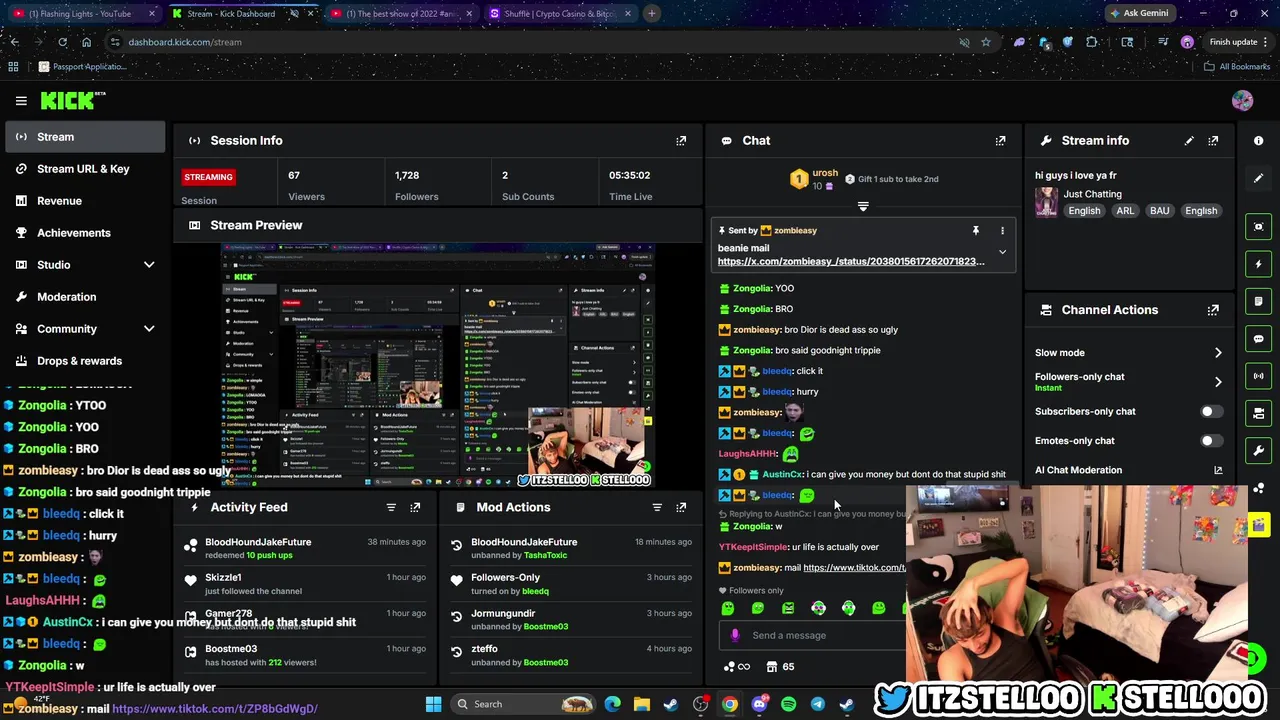This screenshot has height=720, width=1280.
Task: Open the Passport Application bookmark
Action: click(82, 67)
